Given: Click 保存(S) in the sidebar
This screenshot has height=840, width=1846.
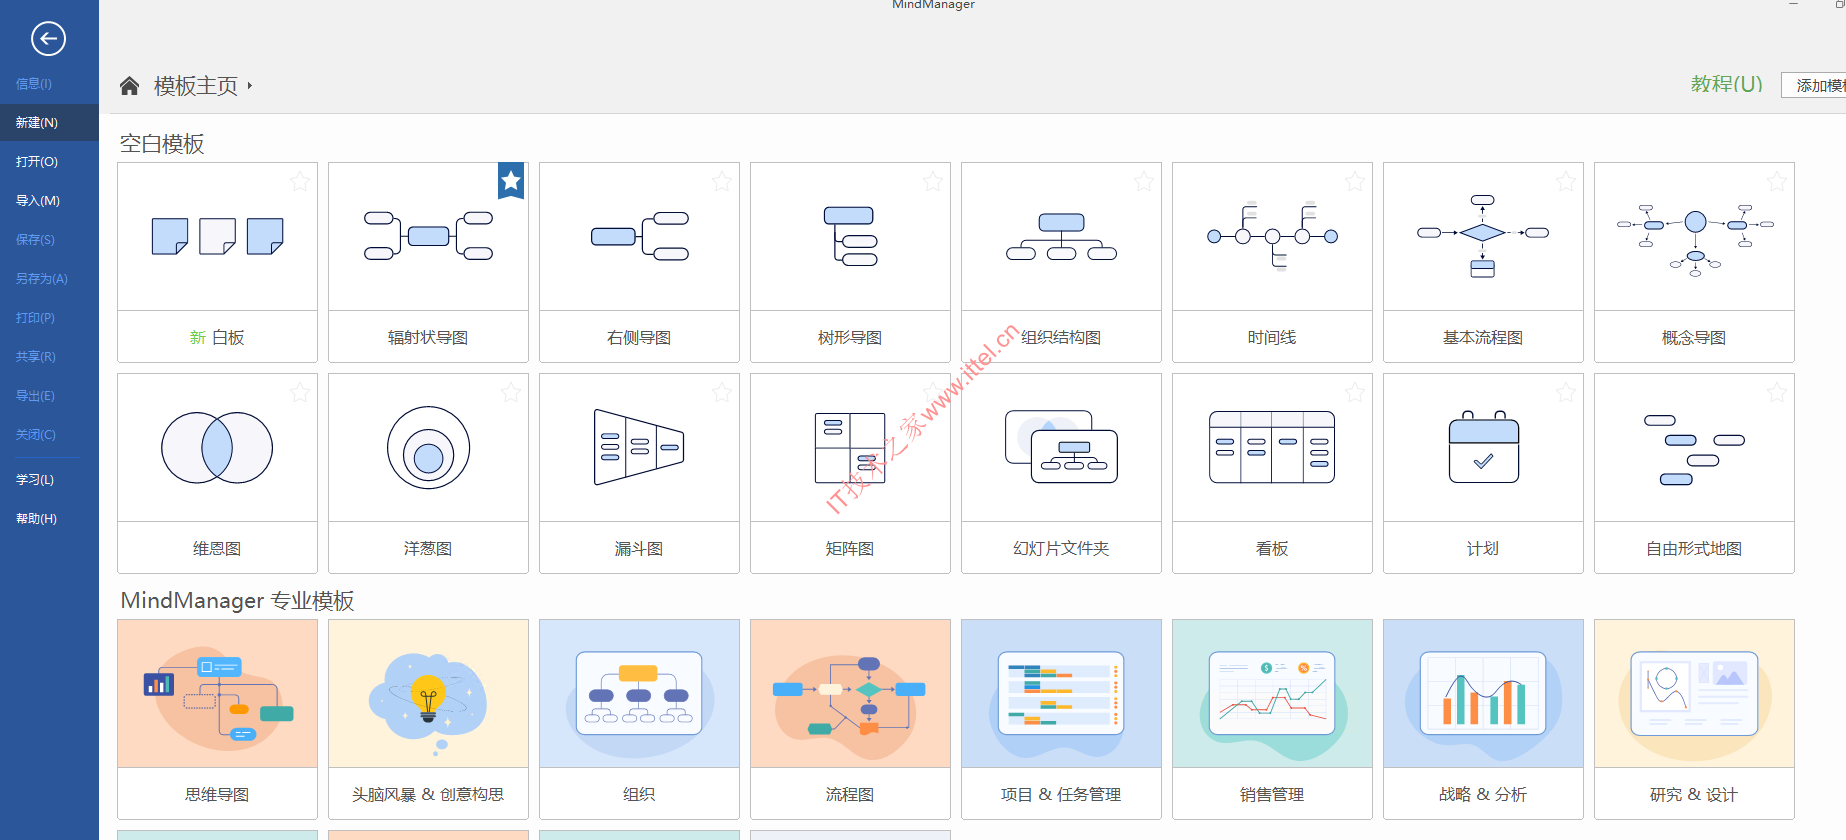Looking at the screenshot, I should tap(35, 240).
